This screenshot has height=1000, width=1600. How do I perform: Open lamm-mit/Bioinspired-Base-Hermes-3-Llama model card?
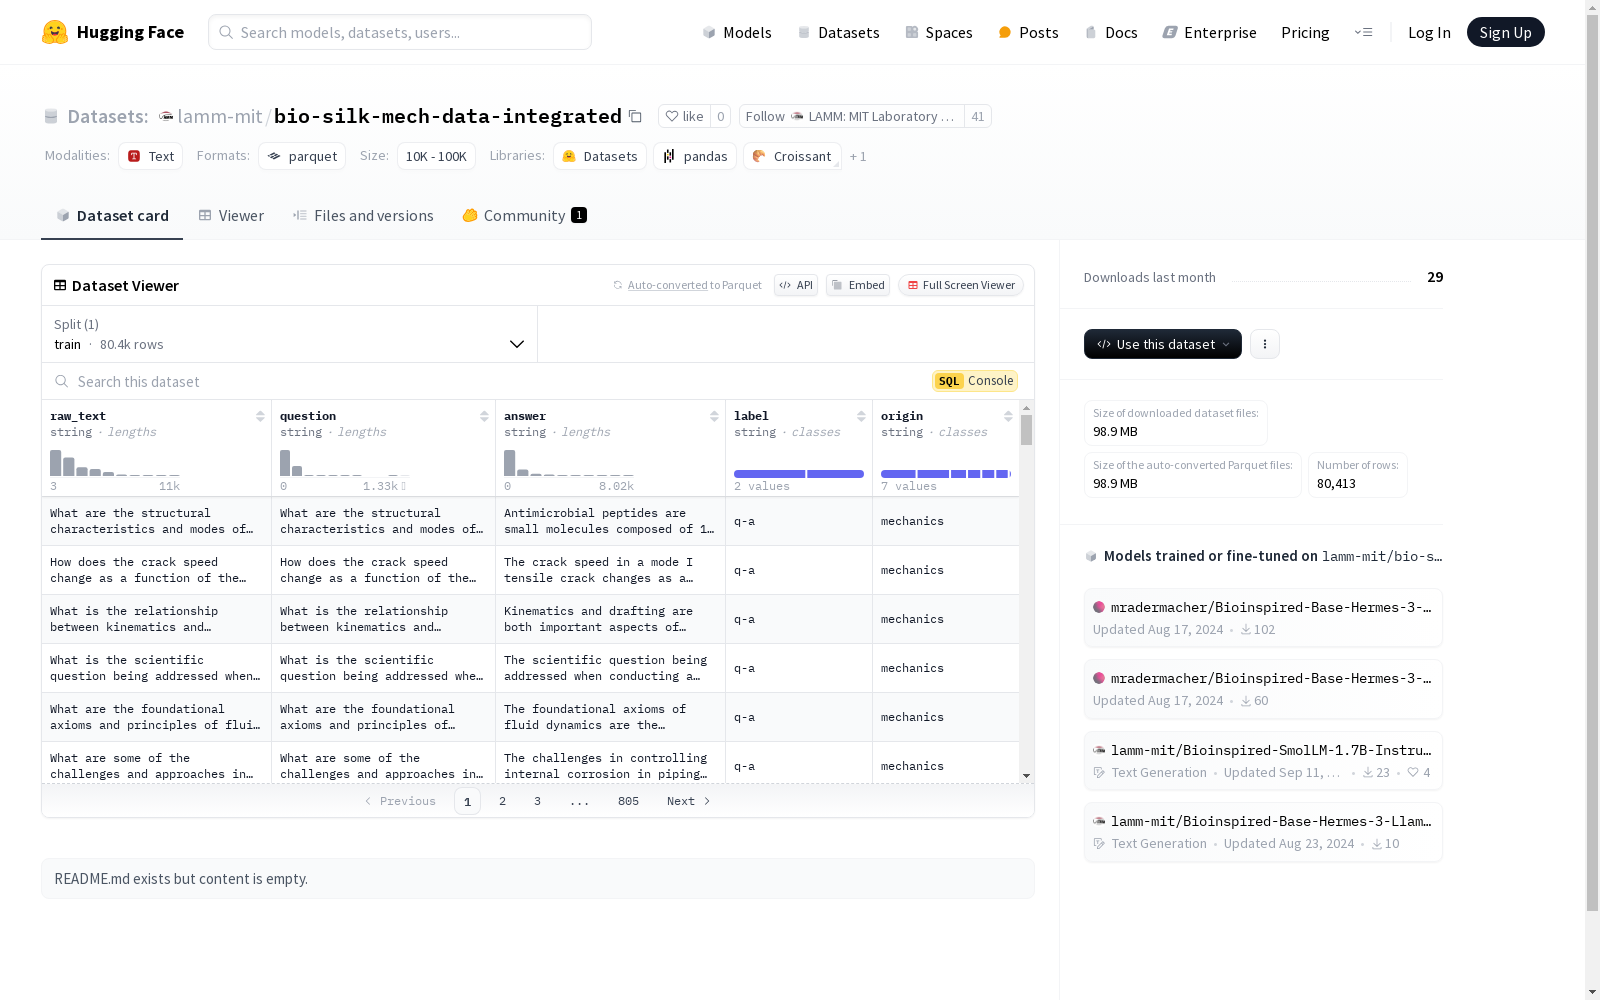point(1263,832)
